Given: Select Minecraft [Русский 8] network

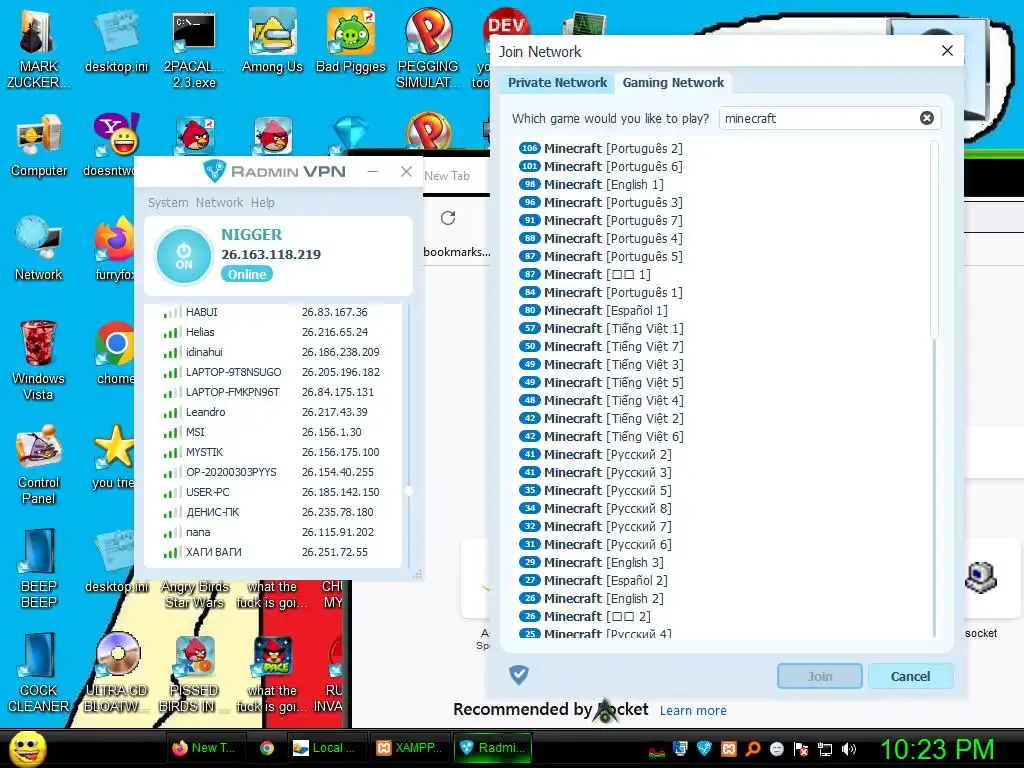Looking at the screenshot, I should point(595,508).
